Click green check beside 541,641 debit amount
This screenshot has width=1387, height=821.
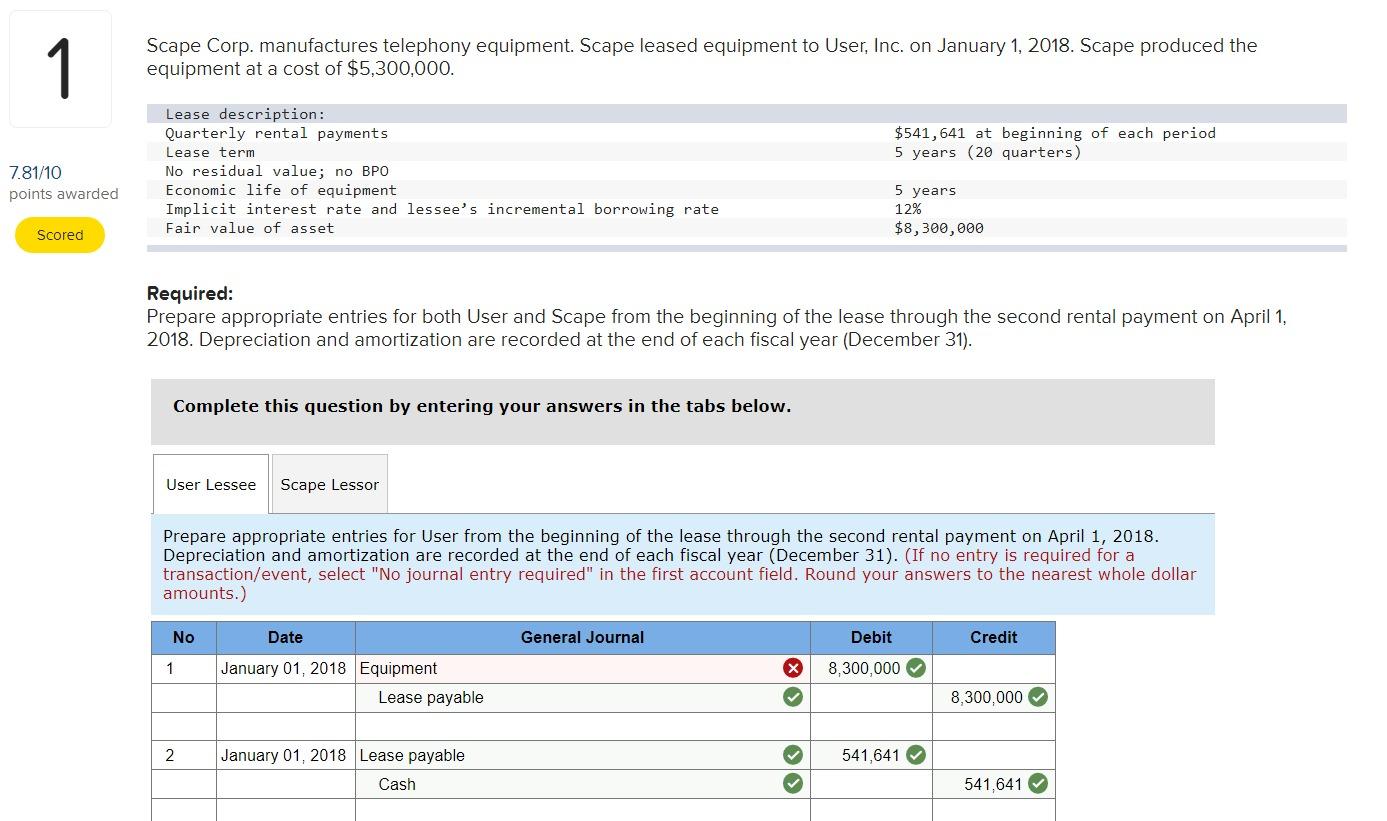click(915, 755)
